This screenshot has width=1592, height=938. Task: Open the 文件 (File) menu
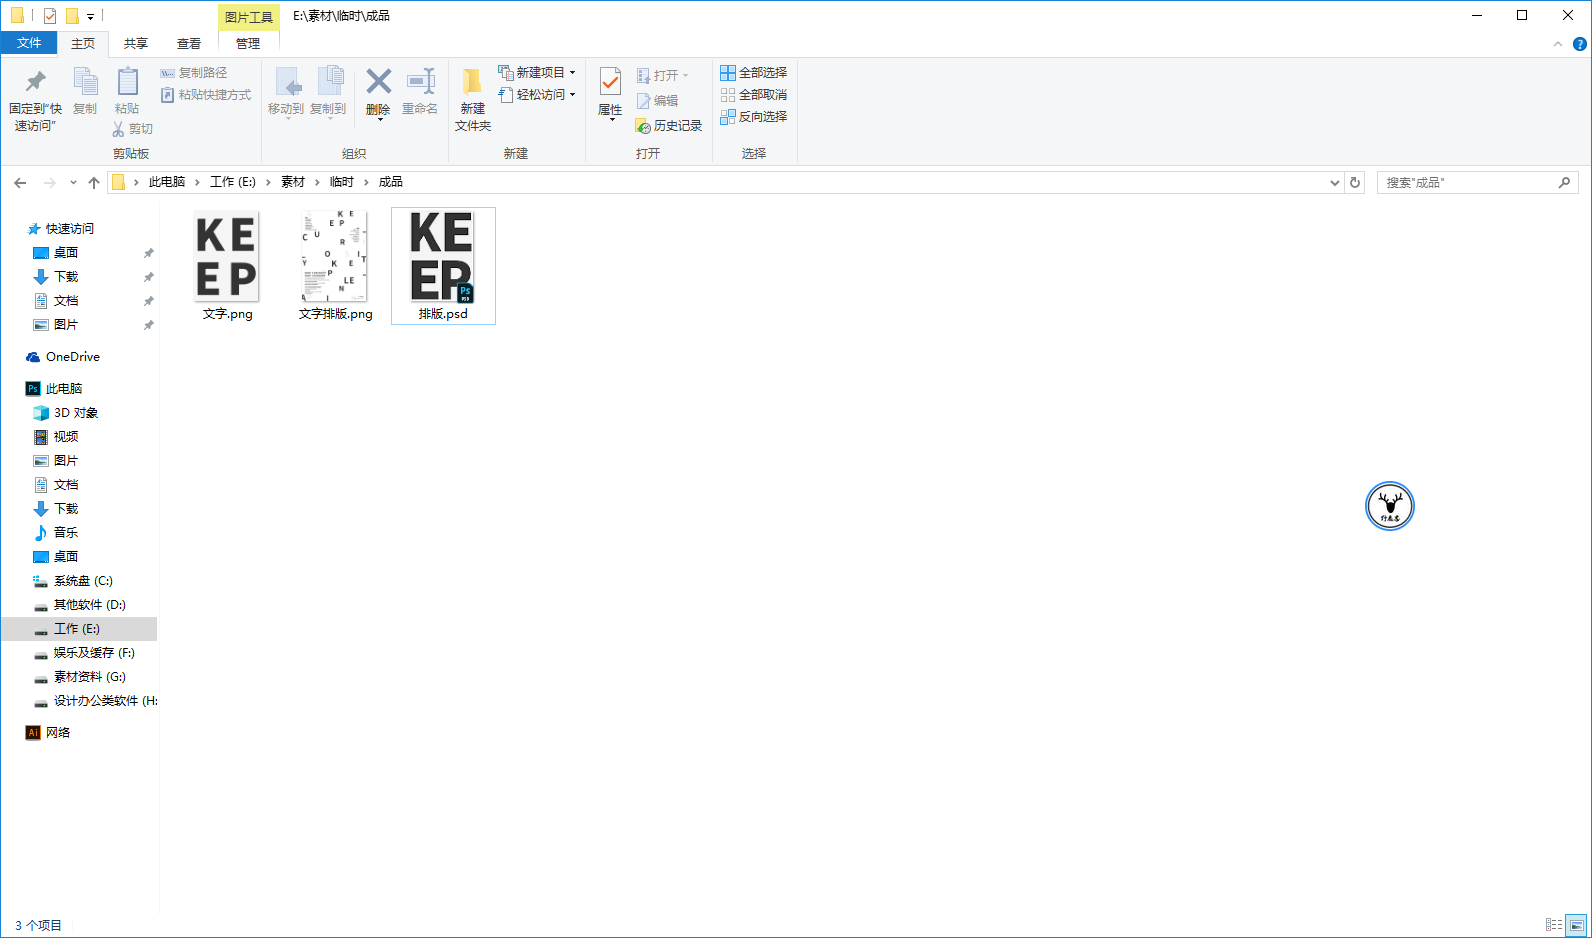pos(29,43)
